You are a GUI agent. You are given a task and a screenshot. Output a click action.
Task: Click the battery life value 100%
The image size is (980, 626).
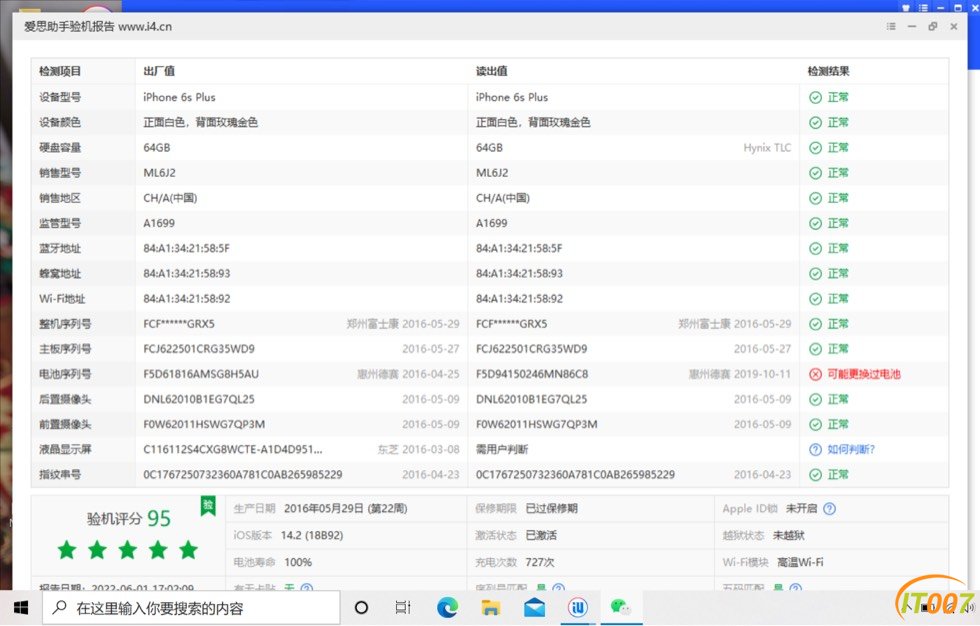[298, 562]
